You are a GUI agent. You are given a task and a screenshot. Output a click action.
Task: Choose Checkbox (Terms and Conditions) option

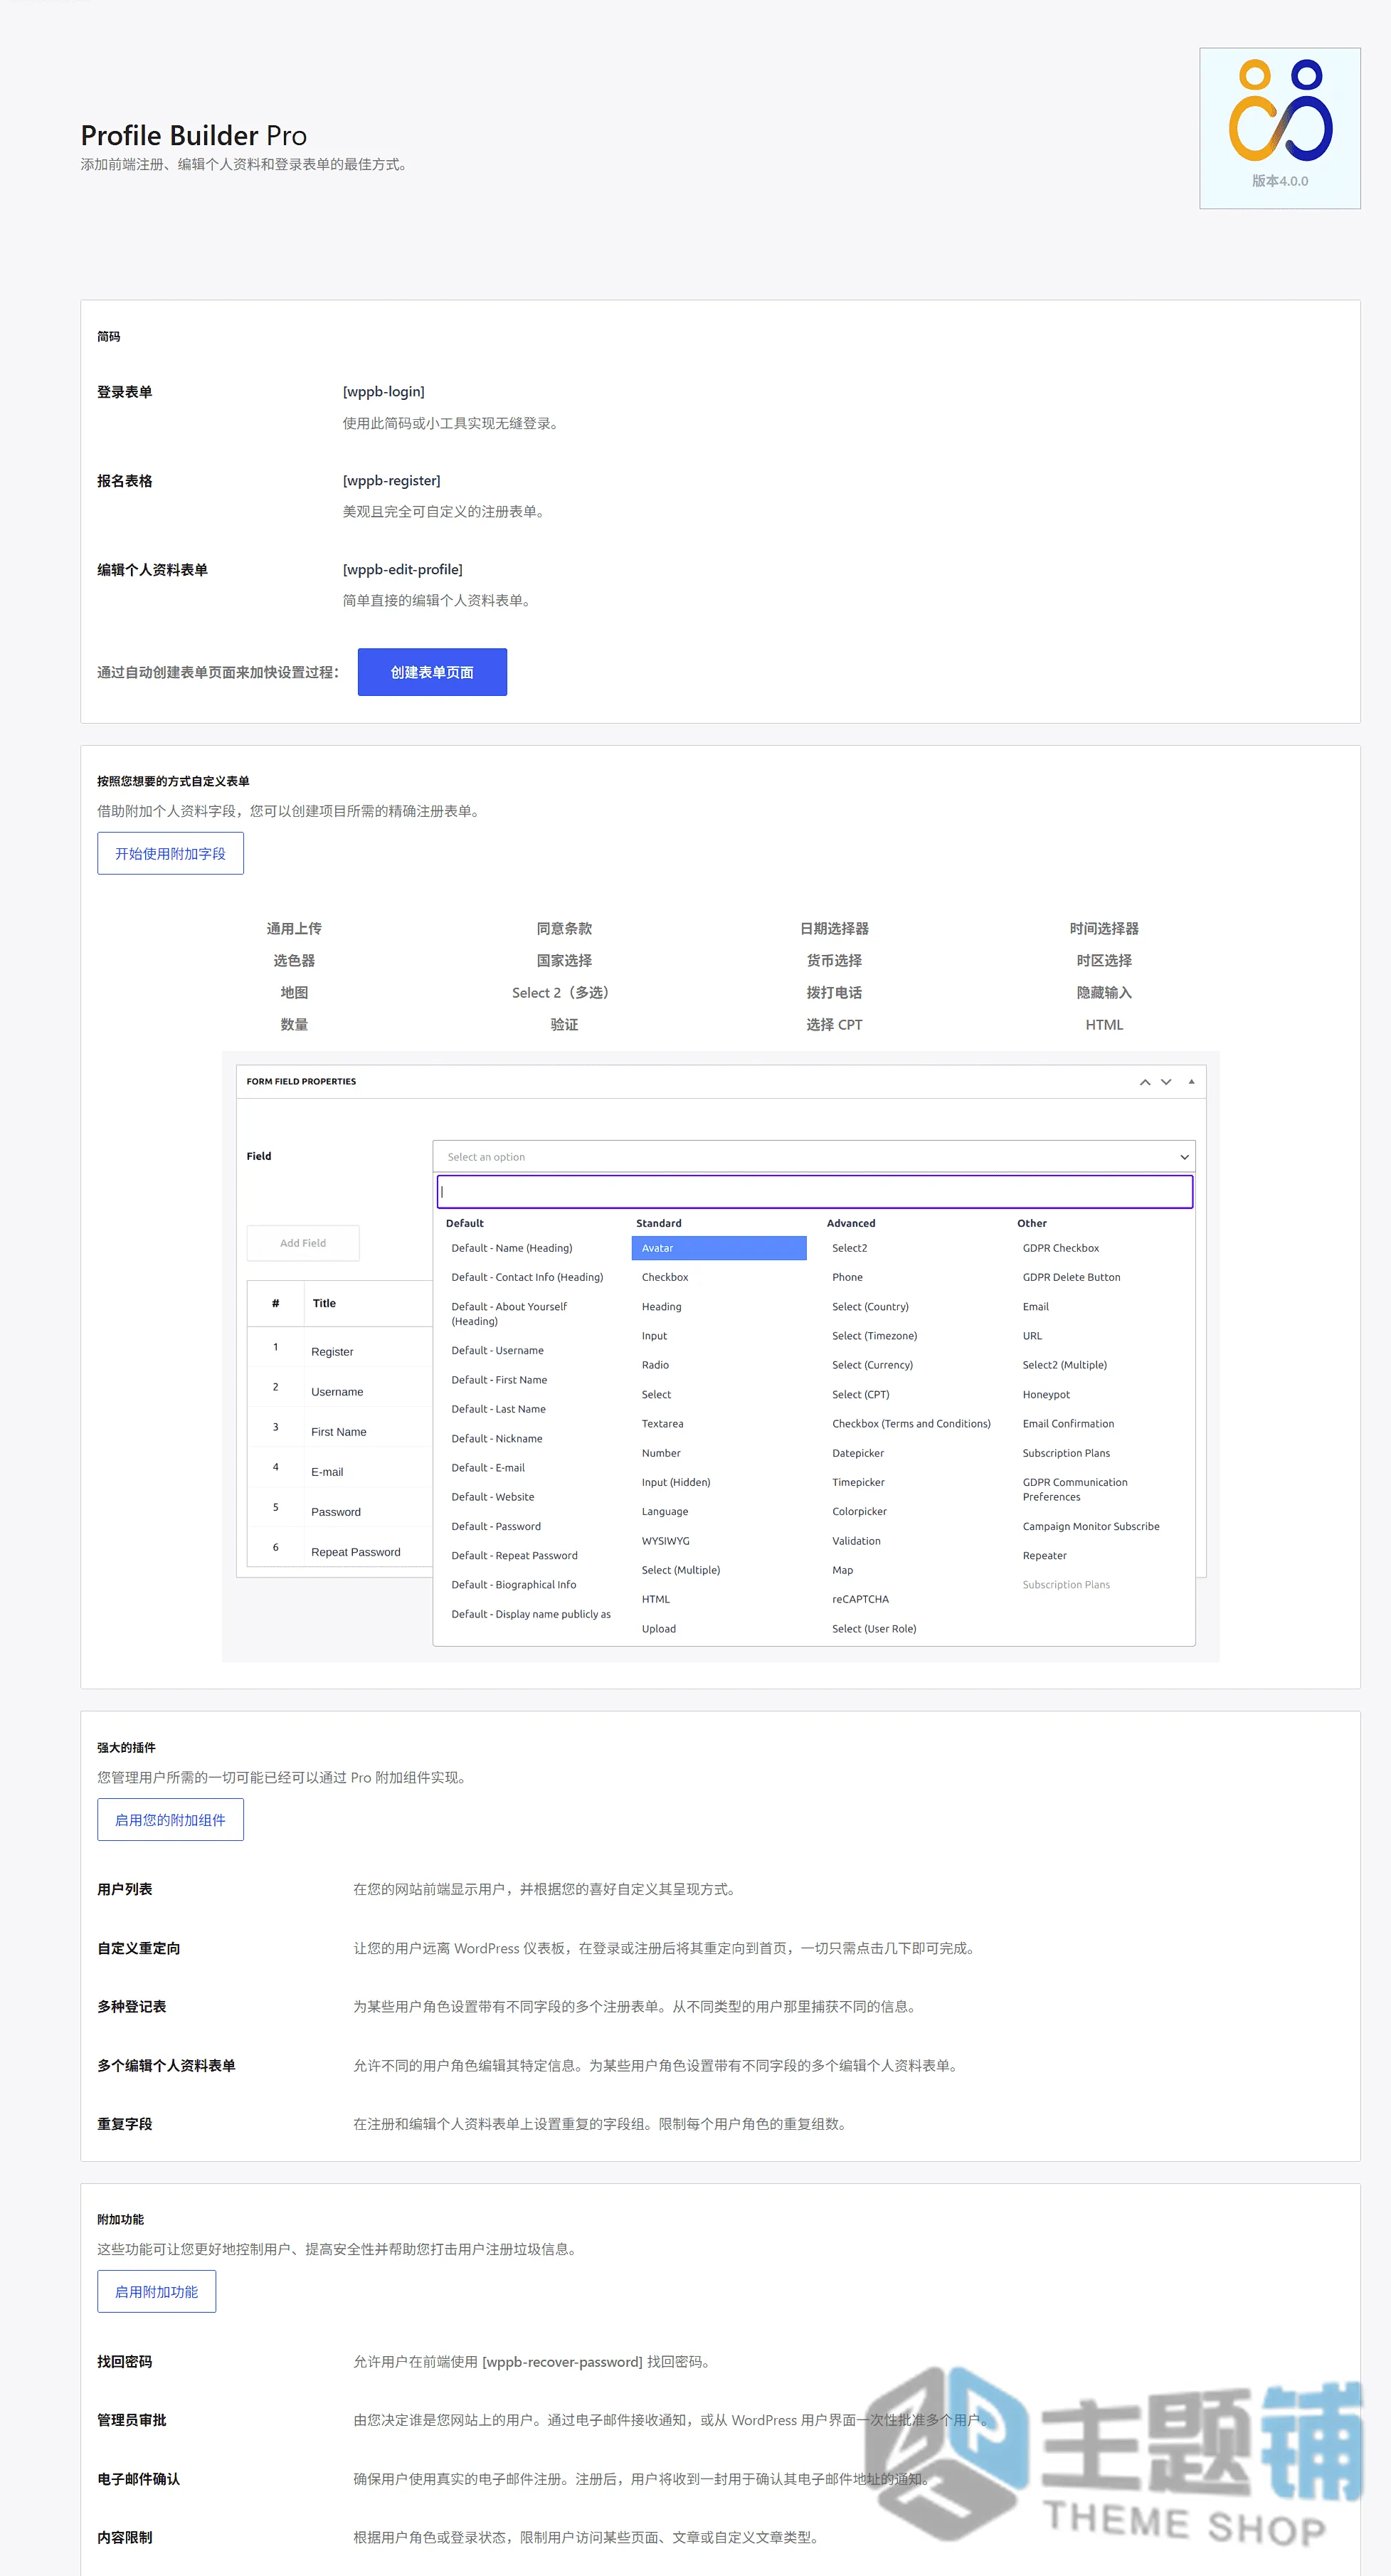click(x=911, y=1423)
